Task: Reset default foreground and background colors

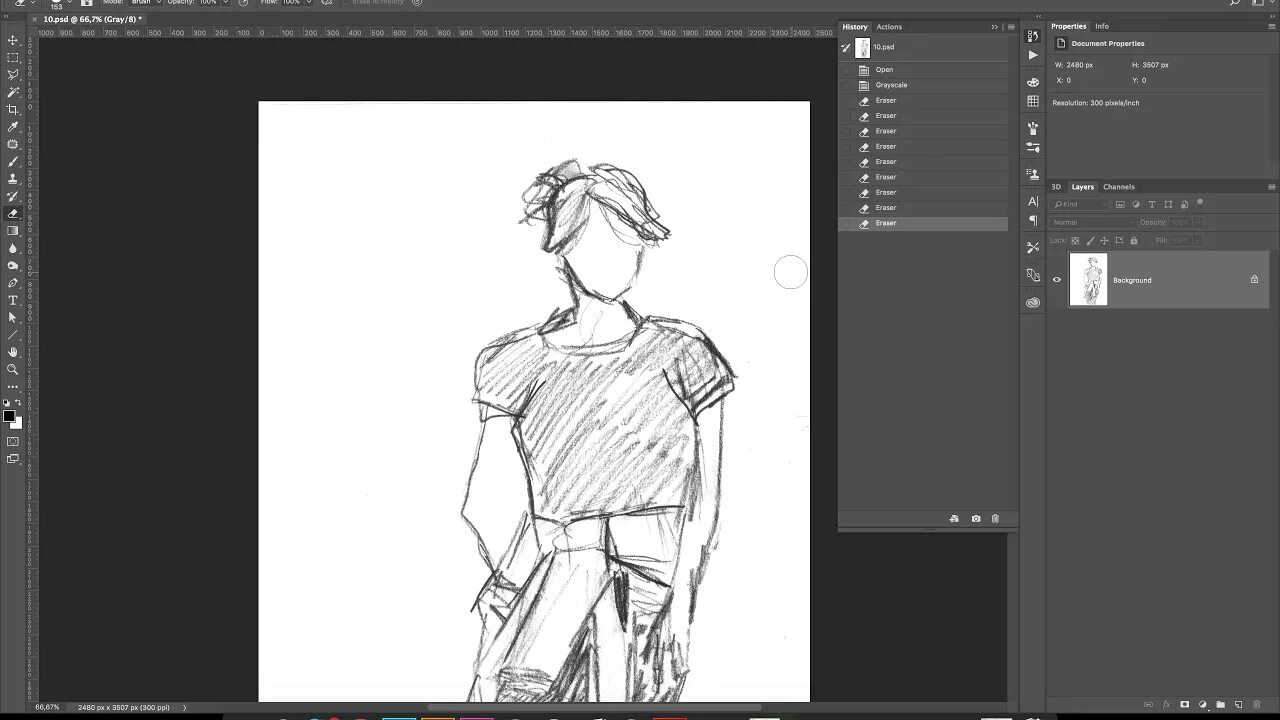Action: (x=7, y=403)
